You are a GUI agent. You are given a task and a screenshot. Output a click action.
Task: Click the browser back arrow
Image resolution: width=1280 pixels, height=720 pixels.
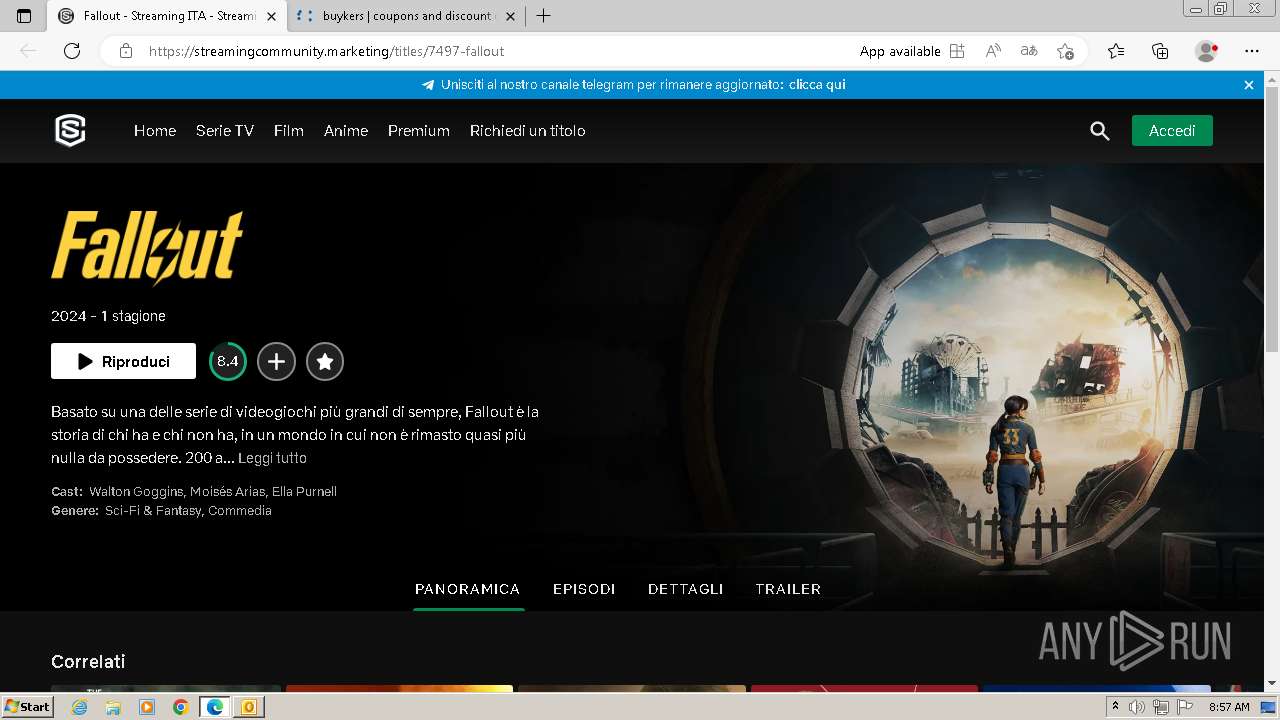pyautogui.click(x=28, y=51)
